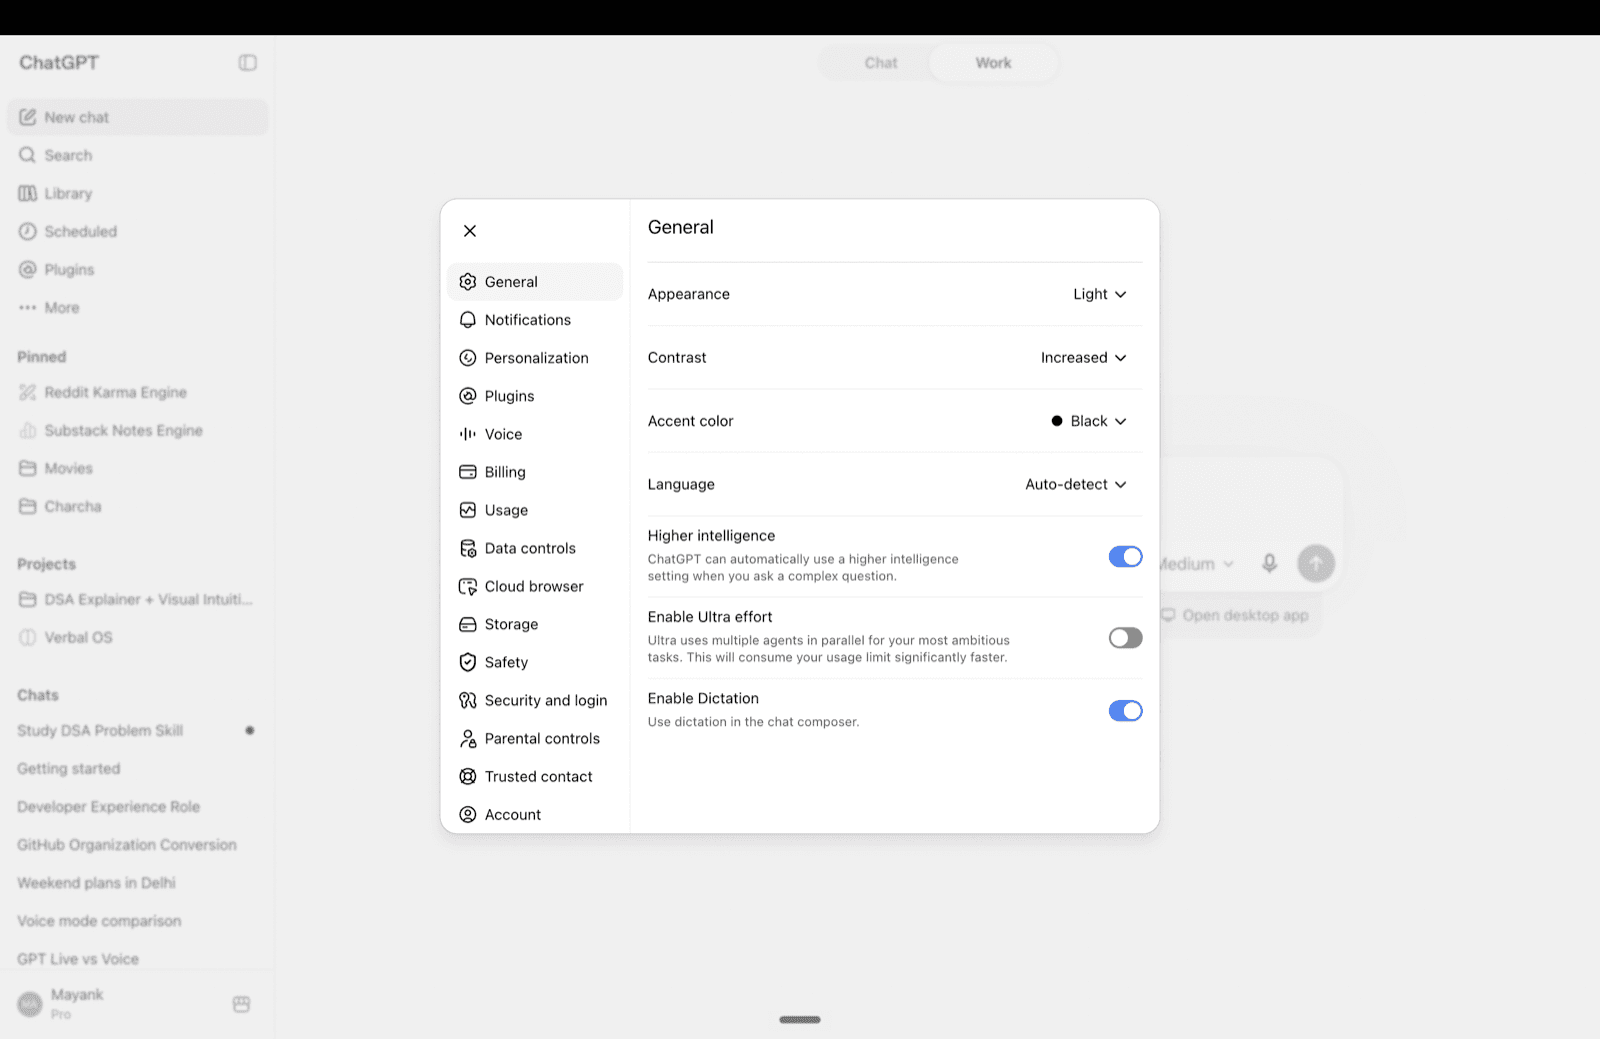Open the Verbal OS project
The height and width of the screenshot is (1039, 1600).
coord(137,637)
